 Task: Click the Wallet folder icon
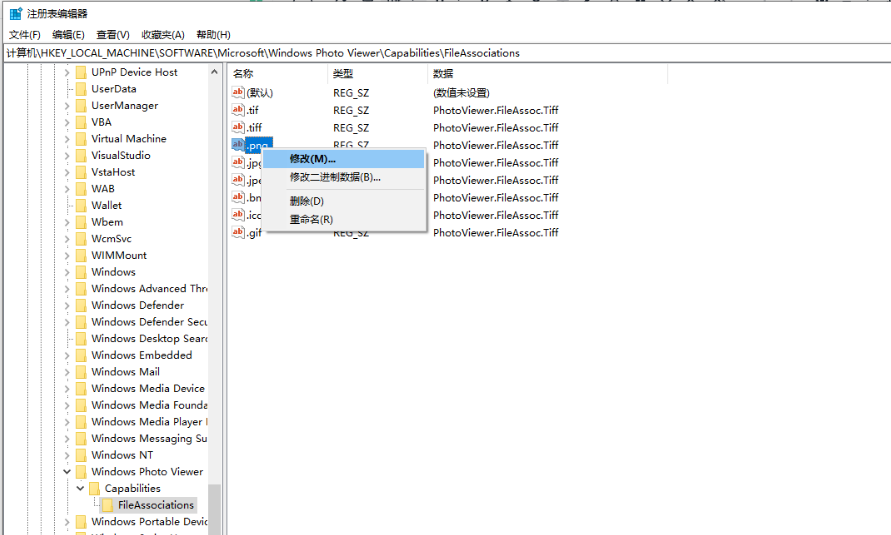click(81, 205)
